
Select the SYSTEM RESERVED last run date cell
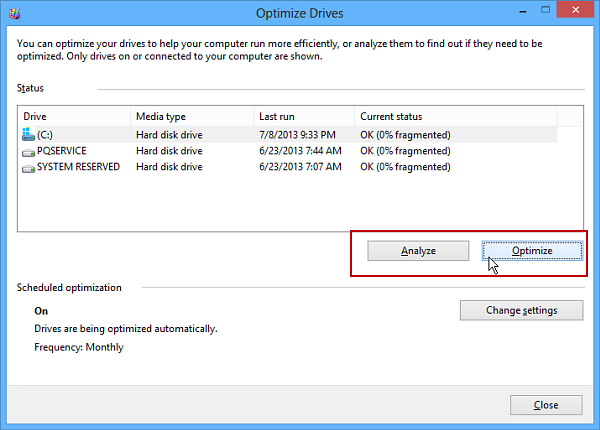(x=300, y=167)
